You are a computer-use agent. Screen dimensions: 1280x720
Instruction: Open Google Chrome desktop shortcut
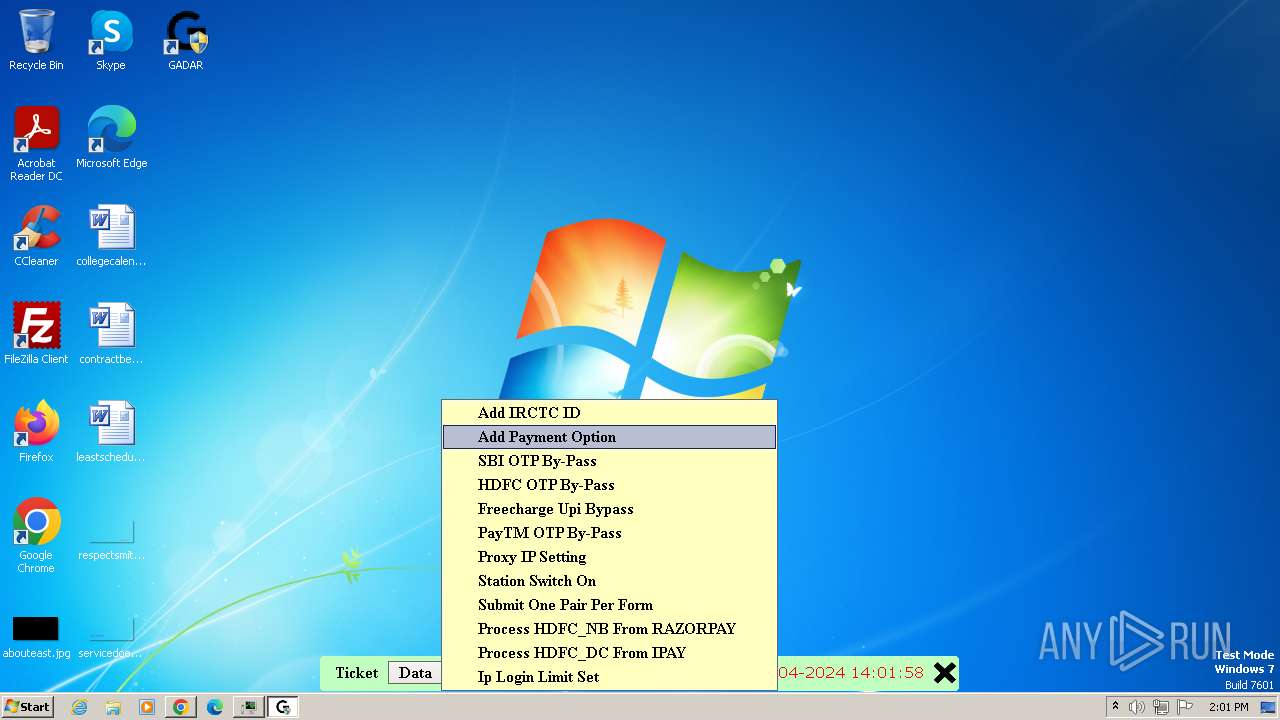[36, 535]
